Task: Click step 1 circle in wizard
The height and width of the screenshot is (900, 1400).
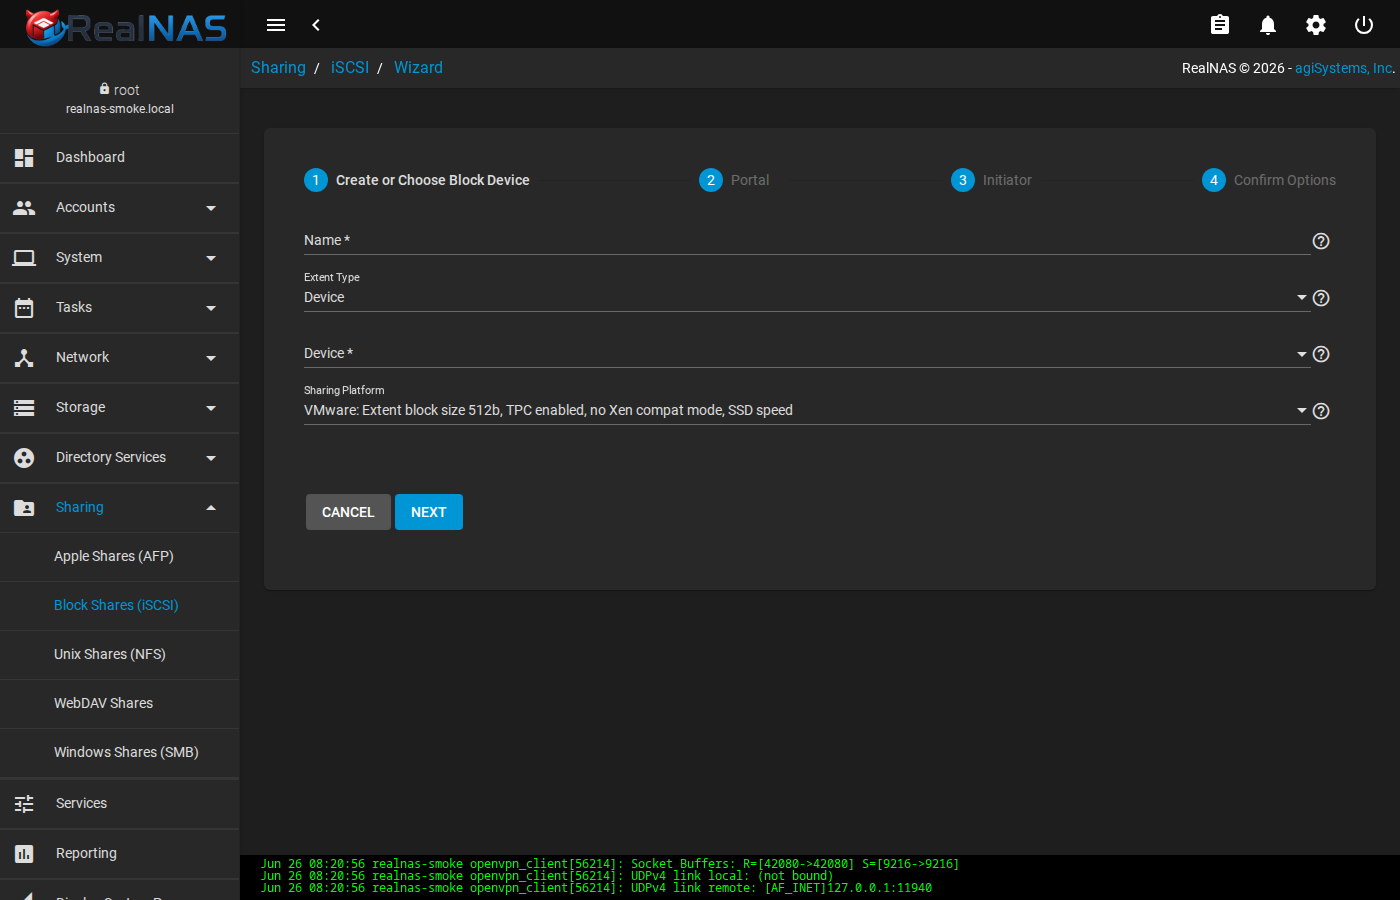Action: [x=316, y=180]
